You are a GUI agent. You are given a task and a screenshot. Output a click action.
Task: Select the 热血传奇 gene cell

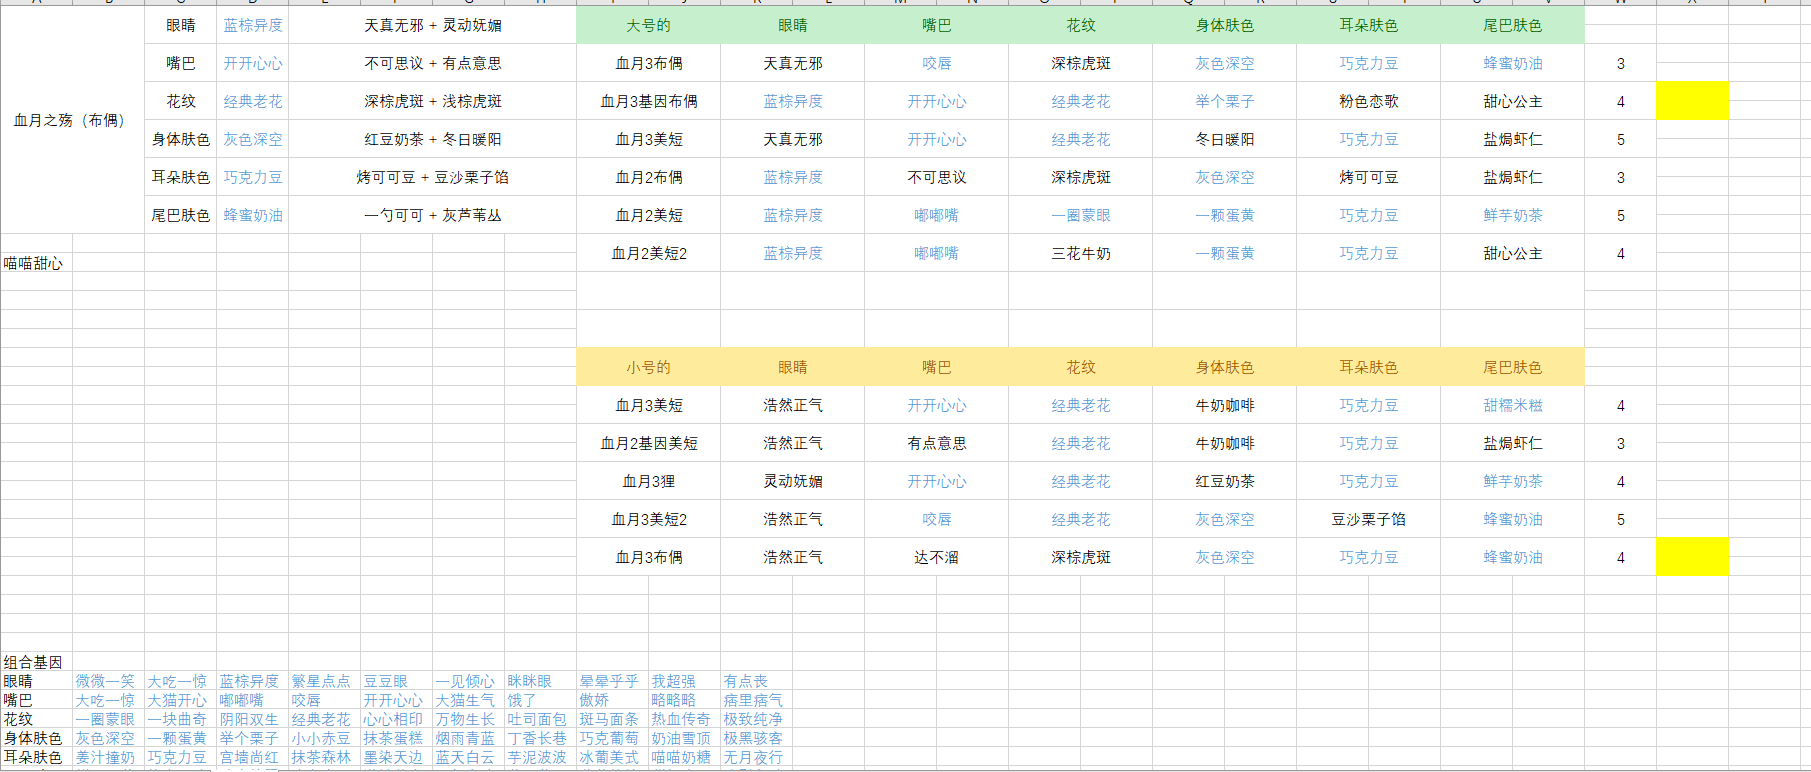pyautogui.click(x=684, y=719)
